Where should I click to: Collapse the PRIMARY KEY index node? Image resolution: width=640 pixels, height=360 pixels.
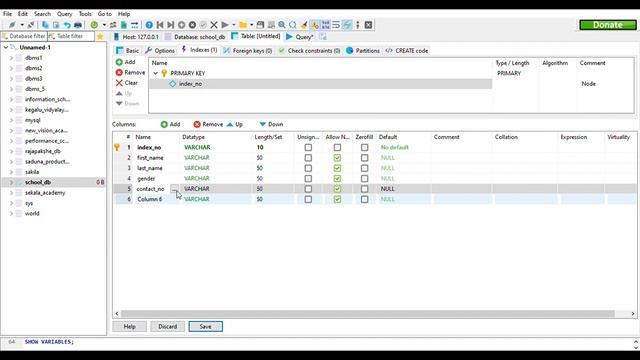pos(156,73)
